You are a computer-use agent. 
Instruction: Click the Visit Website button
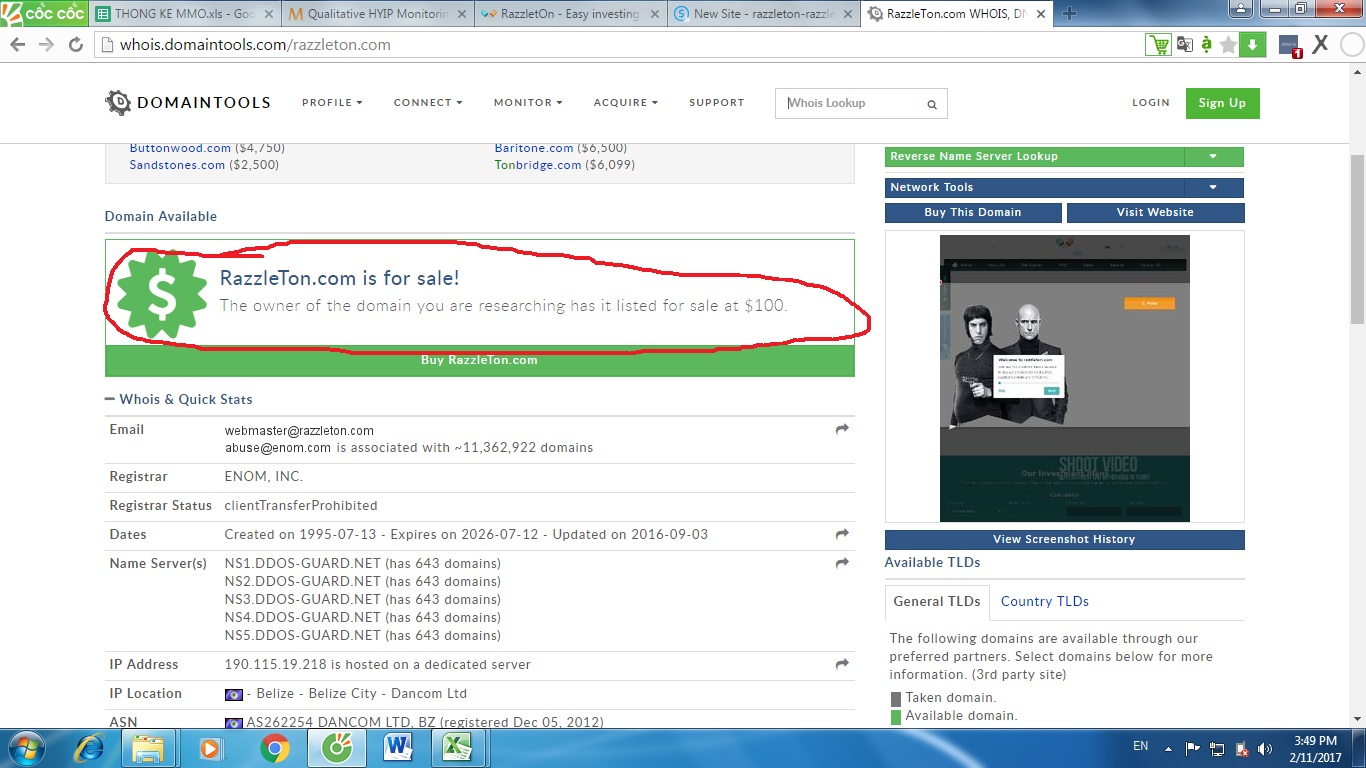tap(1156, 212)
